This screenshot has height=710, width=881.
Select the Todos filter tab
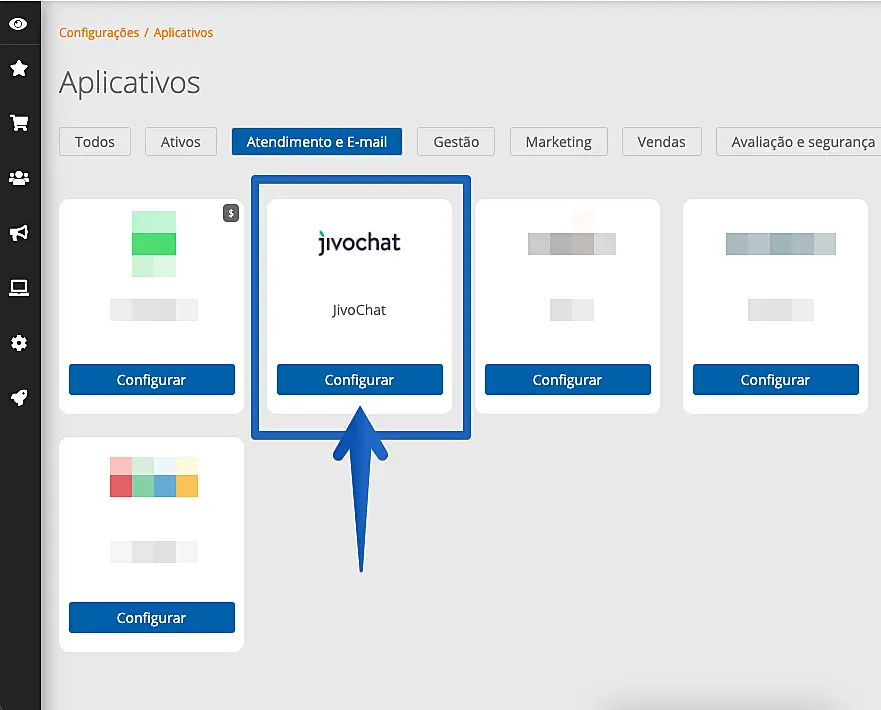coord(95,142)
